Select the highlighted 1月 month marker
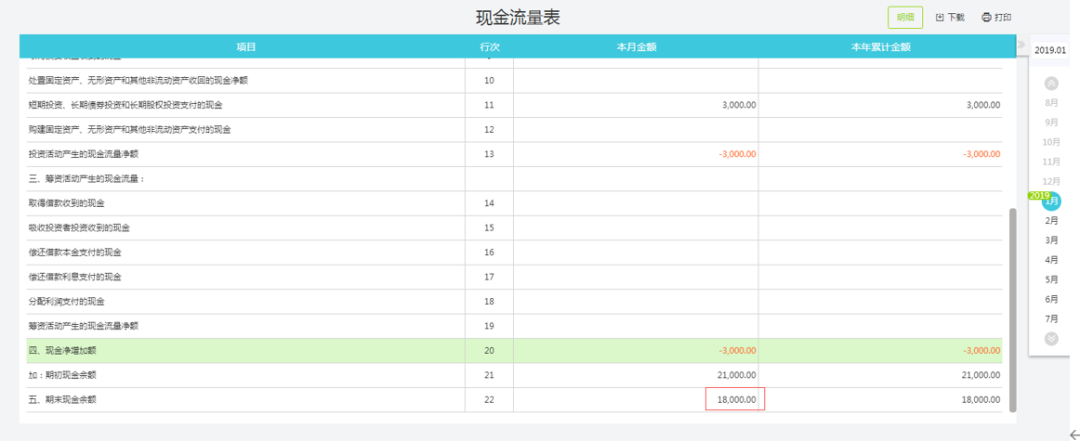Image resolution: width=1080 pixels, height=441 pixels. pos(1051,201)
